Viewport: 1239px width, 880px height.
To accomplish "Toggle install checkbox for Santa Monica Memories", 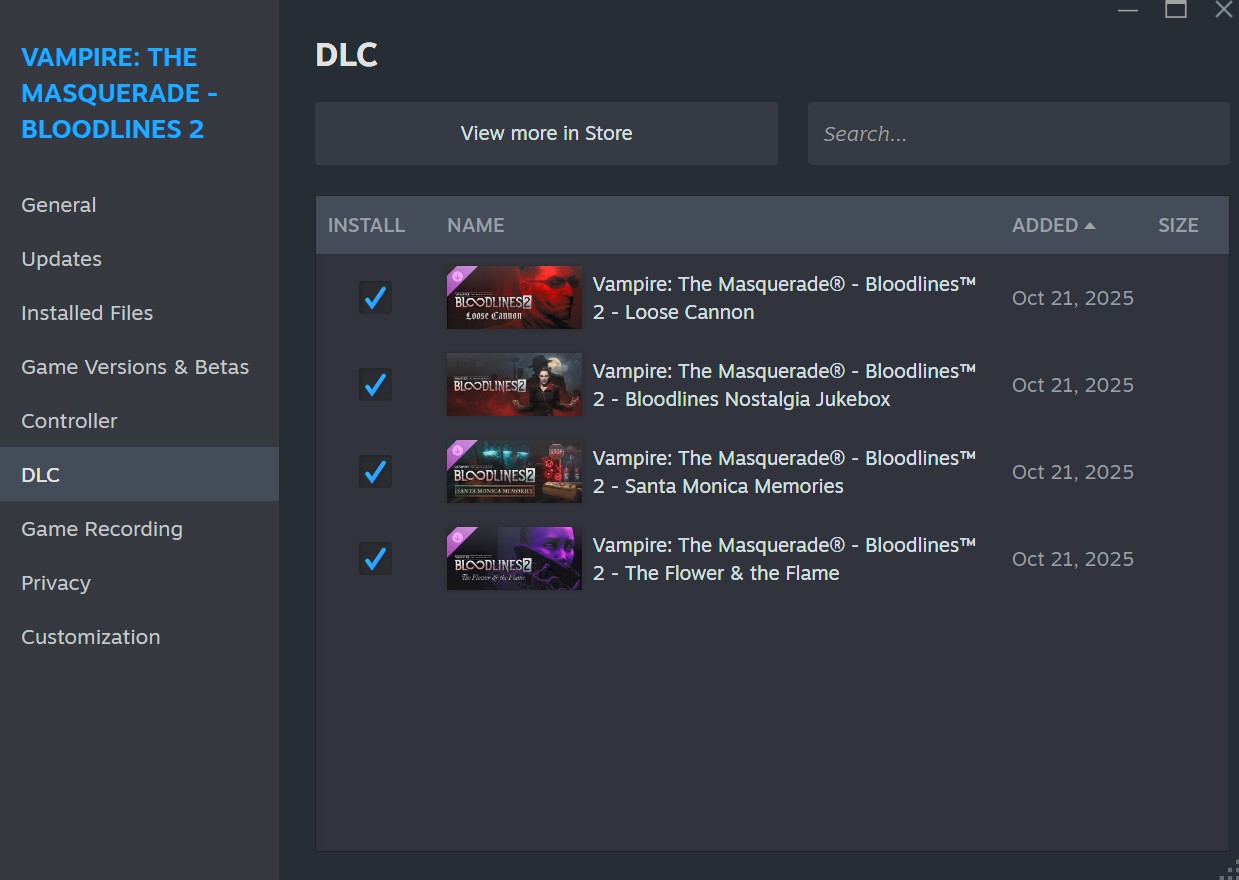I will 375,472.
